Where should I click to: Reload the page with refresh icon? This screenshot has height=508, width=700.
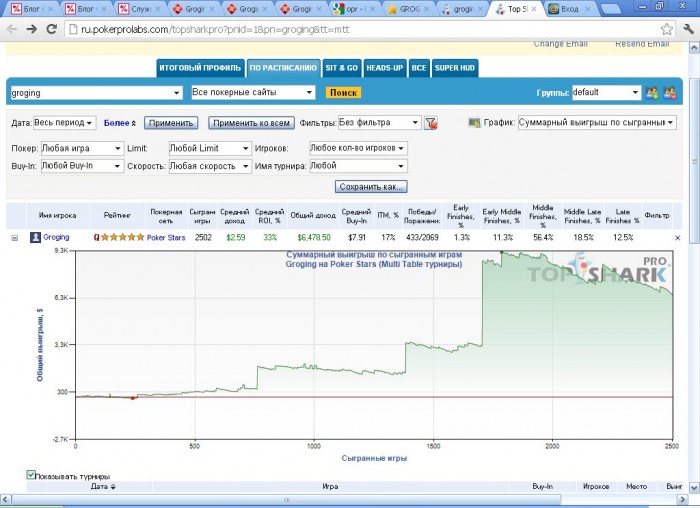tap(52, 29)
